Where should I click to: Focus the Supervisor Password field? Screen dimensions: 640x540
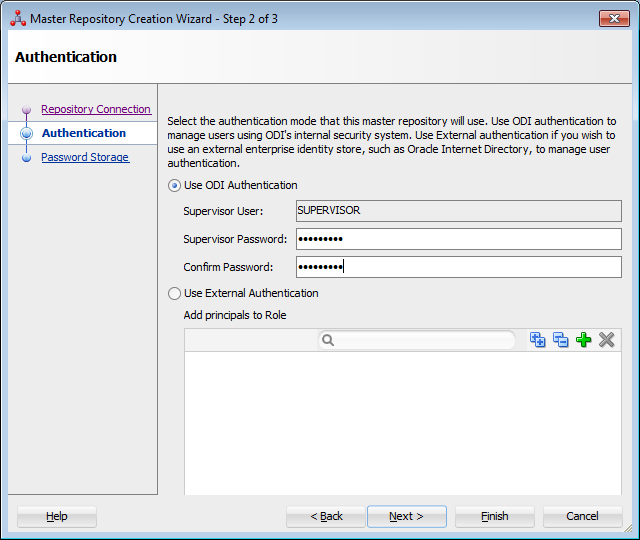pyautogui.click(x=459, y=239)
